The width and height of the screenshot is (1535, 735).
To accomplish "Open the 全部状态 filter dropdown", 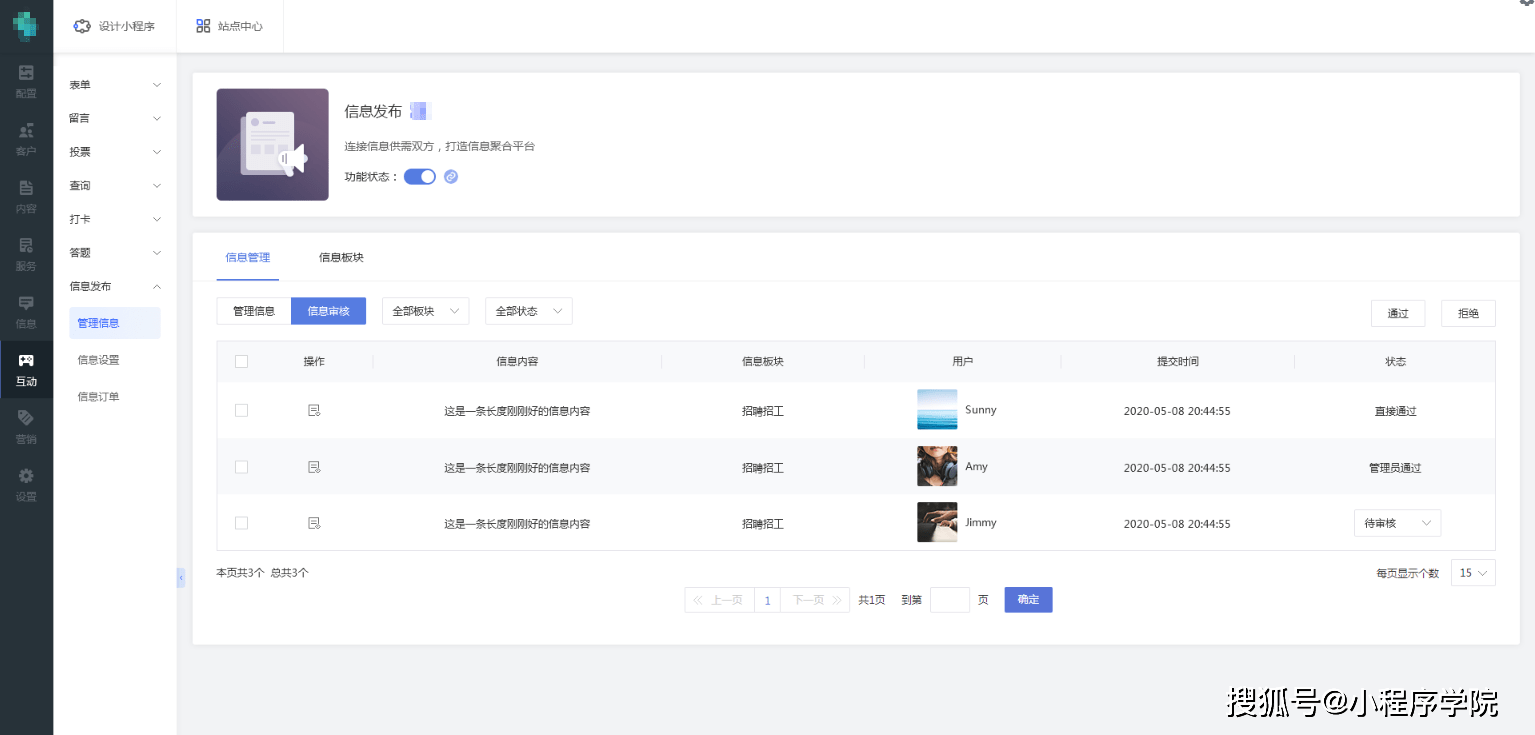I will coord(529,311).
